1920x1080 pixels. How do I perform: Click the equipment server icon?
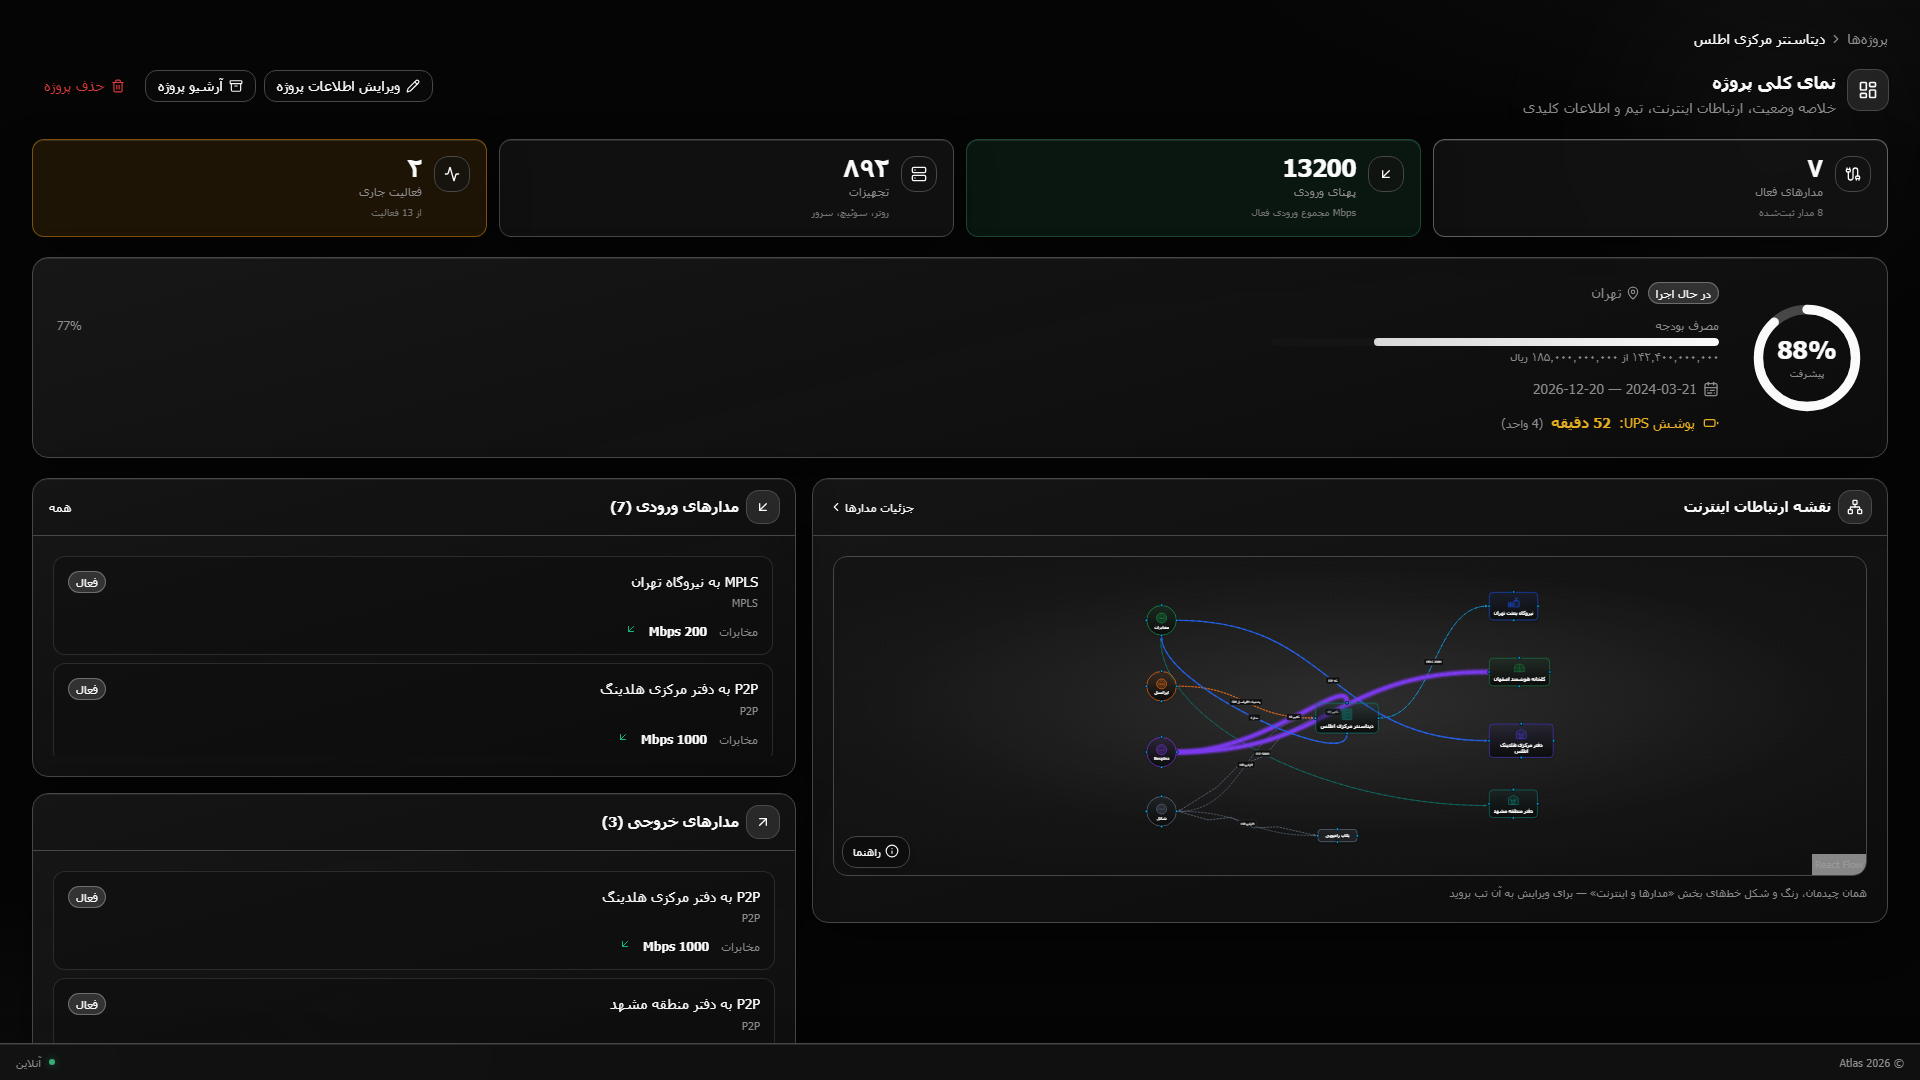click(x=919, y=174)
